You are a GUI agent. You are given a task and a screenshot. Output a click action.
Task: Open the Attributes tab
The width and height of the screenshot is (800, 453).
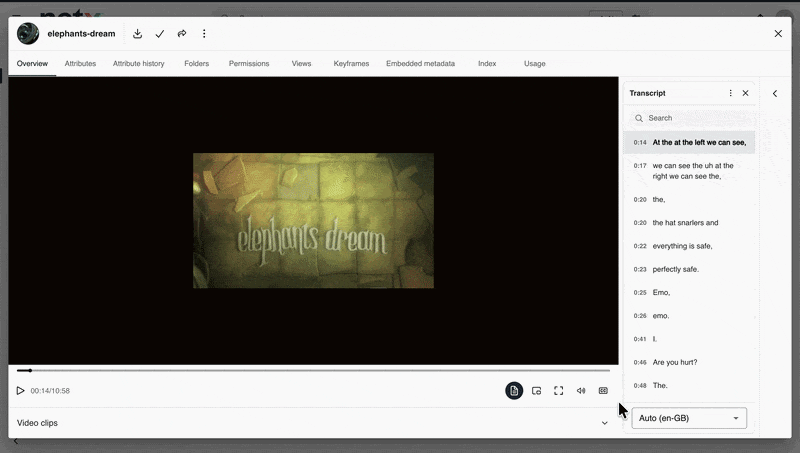point(80,64)
